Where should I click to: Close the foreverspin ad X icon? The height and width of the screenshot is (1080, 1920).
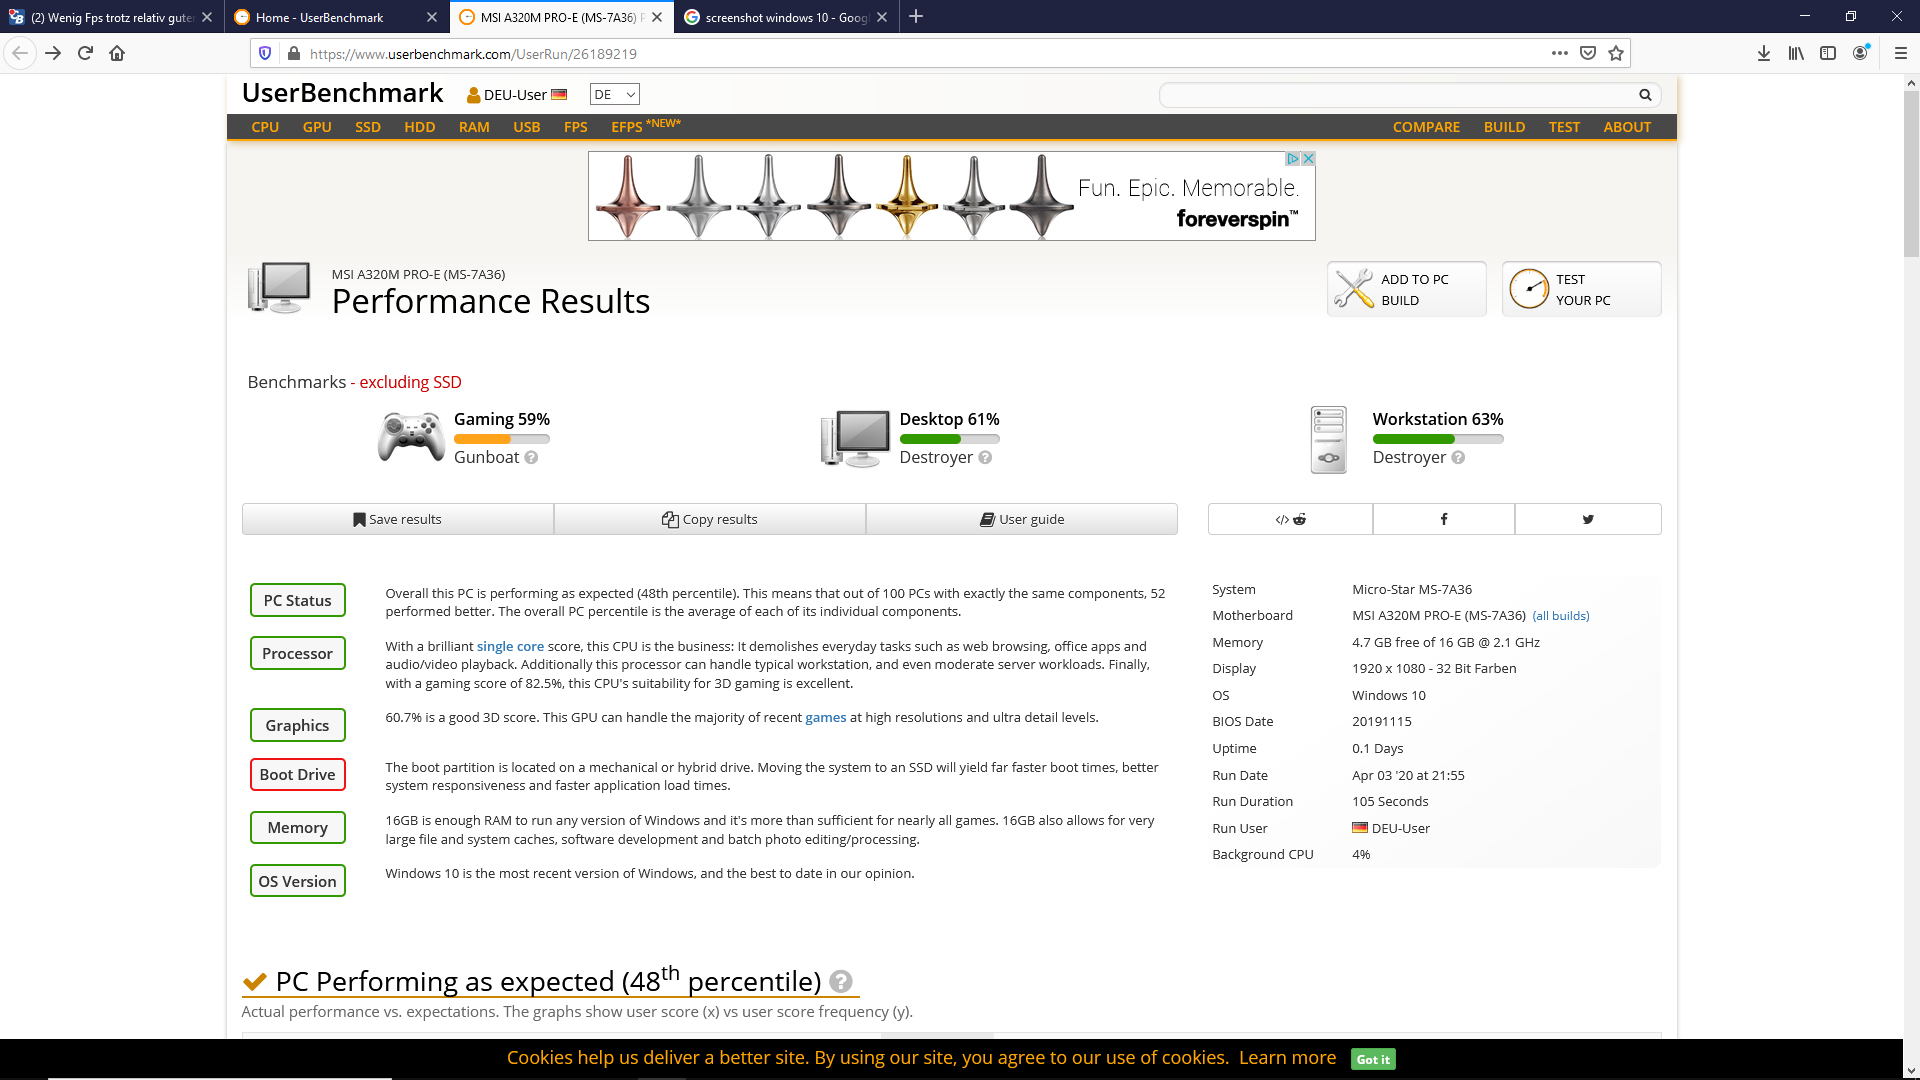tap(1307, 159)
